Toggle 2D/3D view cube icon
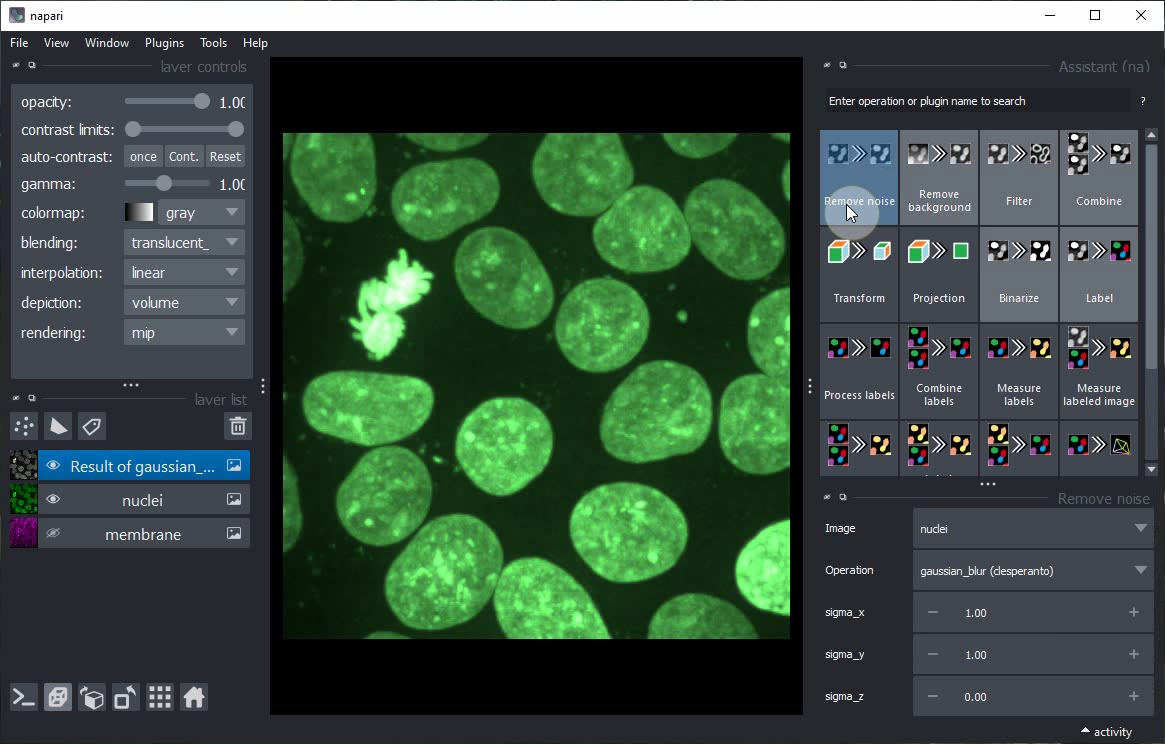The height and width of the screenshot is (744, 1165). pyautogui.click(x=58, y=697)
